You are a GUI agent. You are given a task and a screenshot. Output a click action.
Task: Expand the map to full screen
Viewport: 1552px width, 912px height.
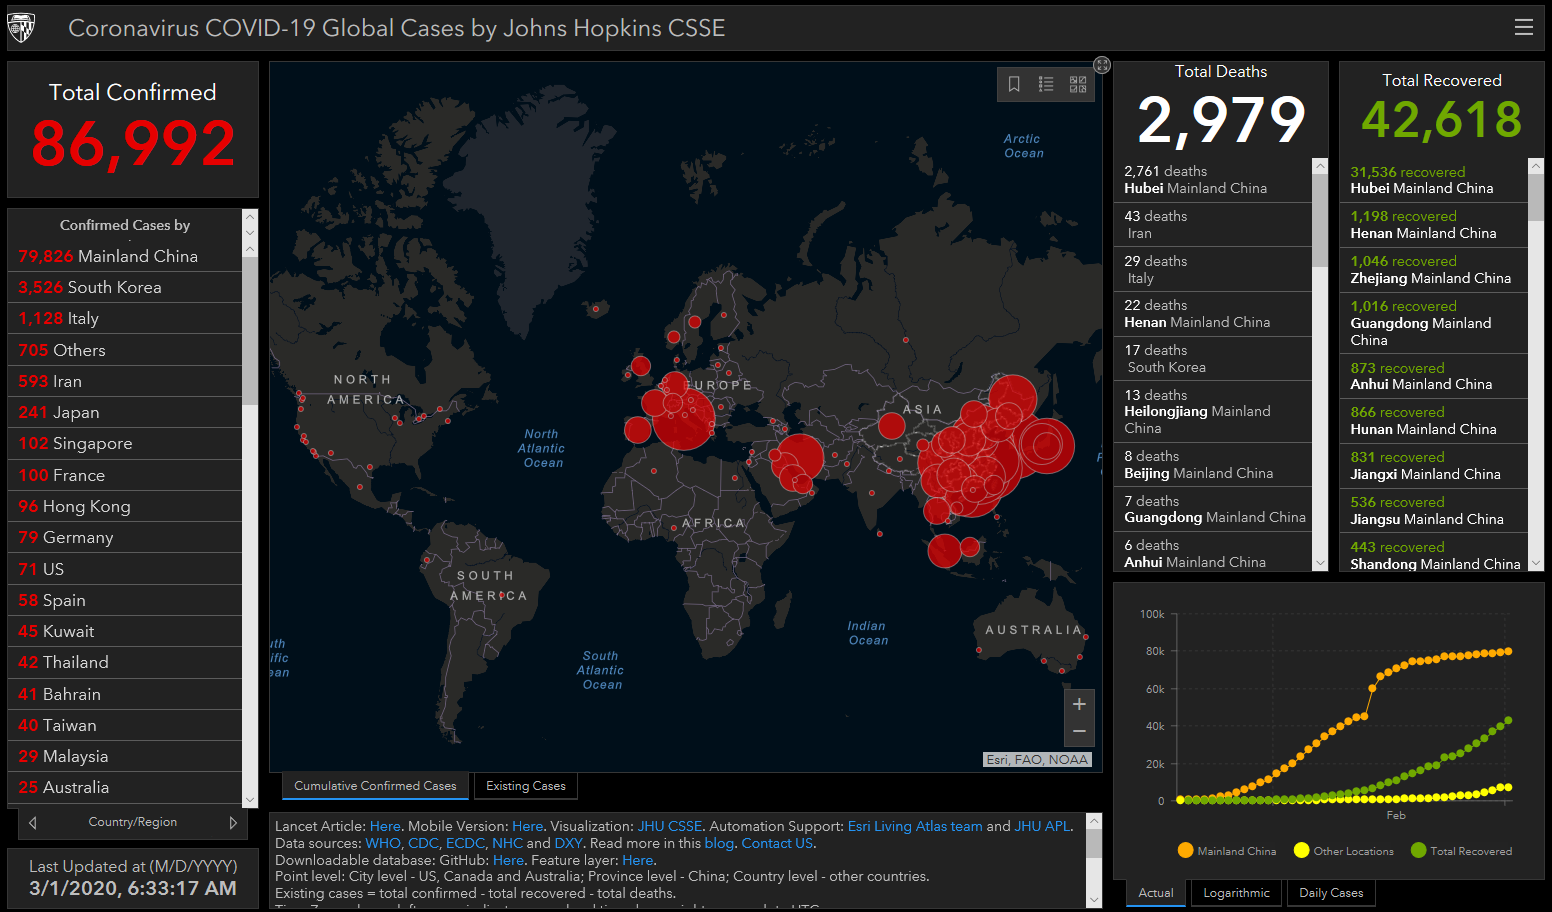[x=1102, y=65]
